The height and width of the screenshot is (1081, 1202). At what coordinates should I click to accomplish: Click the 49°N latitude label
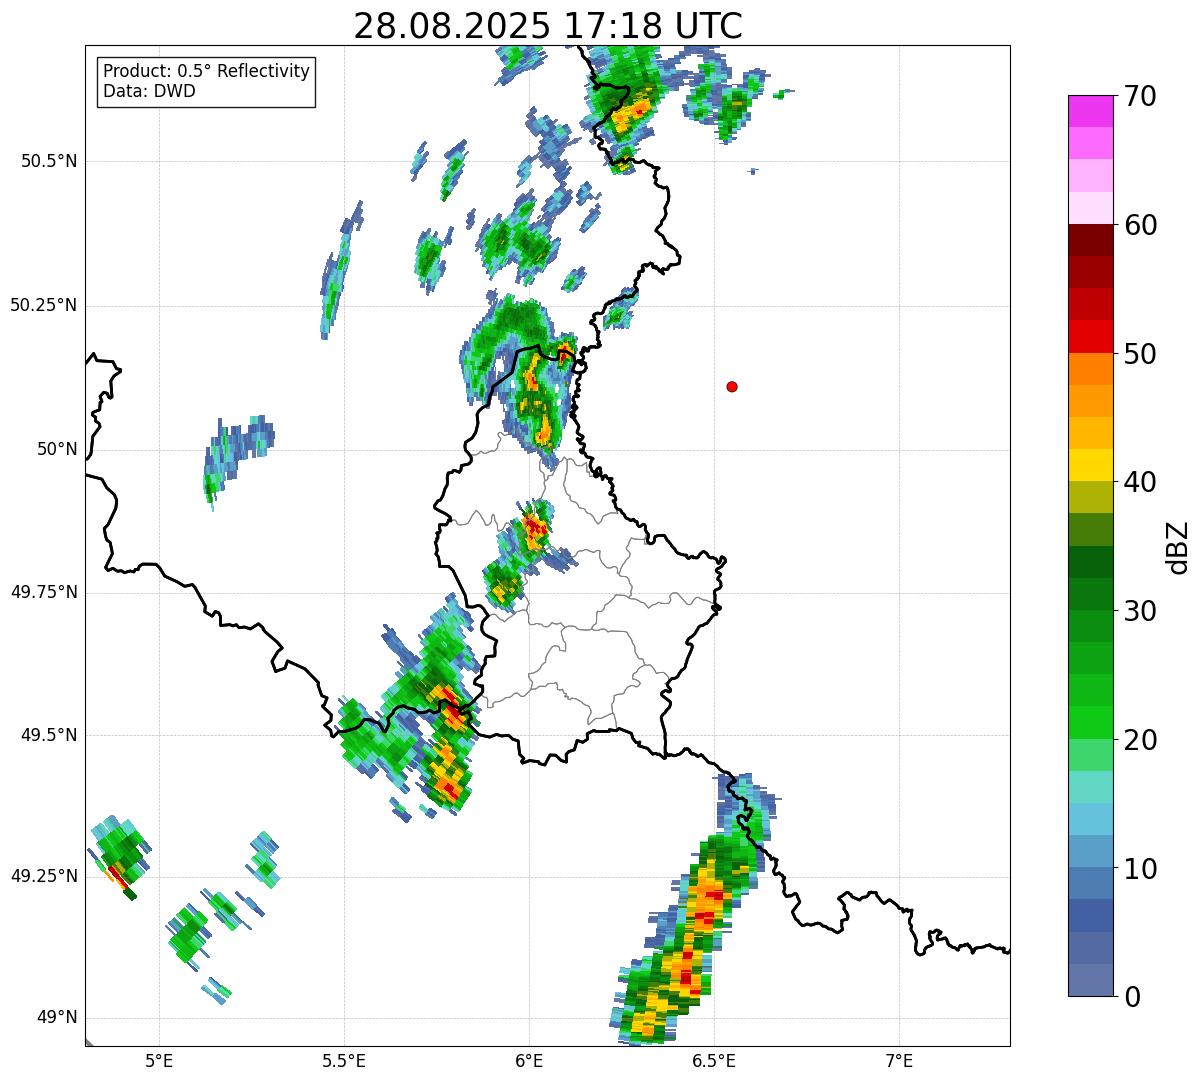pyautogui.click(x=57, y=1018)
